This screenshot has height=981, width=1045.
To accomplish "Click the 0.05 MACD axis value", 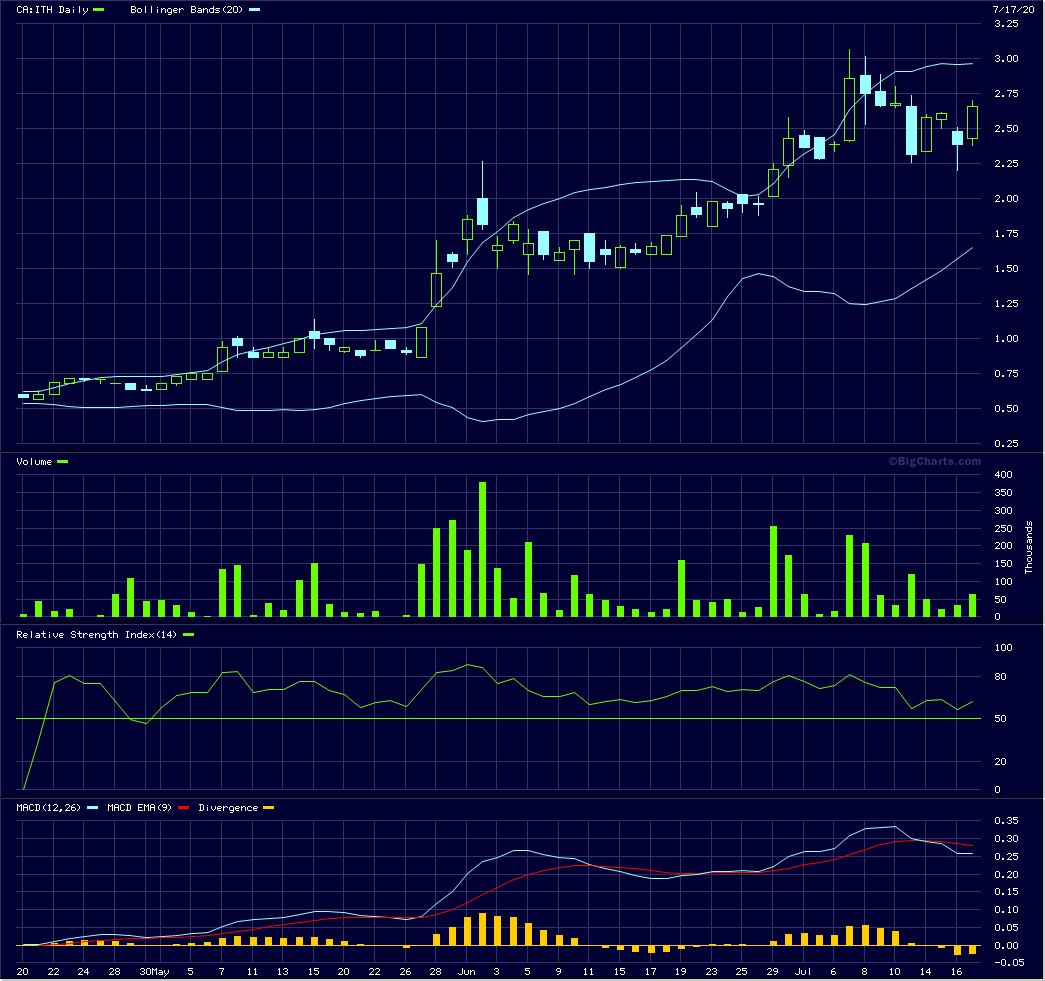I will pos(1006,928).
